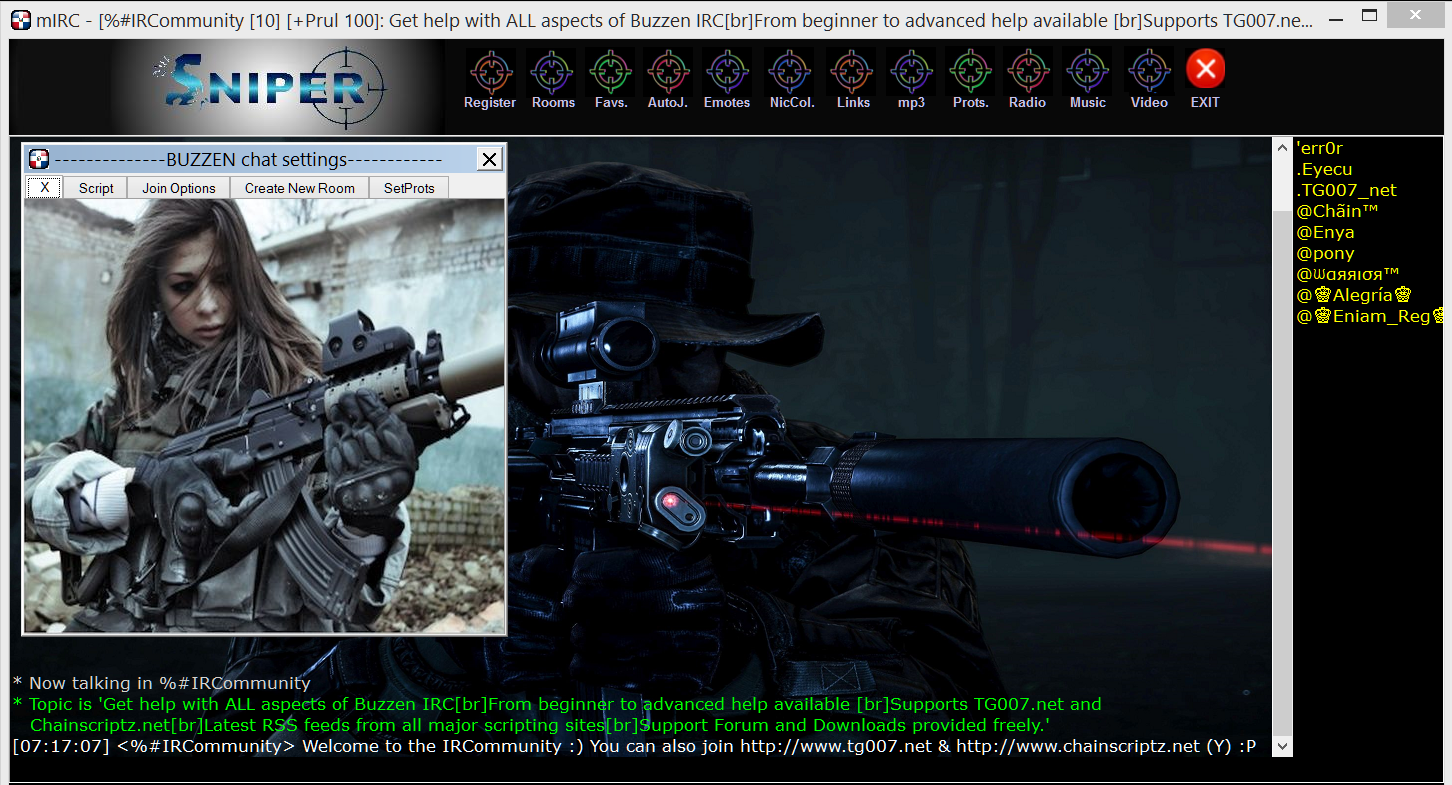Click the Register crosshair icon
The width and height of the screenshot is (1452, 785).
point(490,73)
